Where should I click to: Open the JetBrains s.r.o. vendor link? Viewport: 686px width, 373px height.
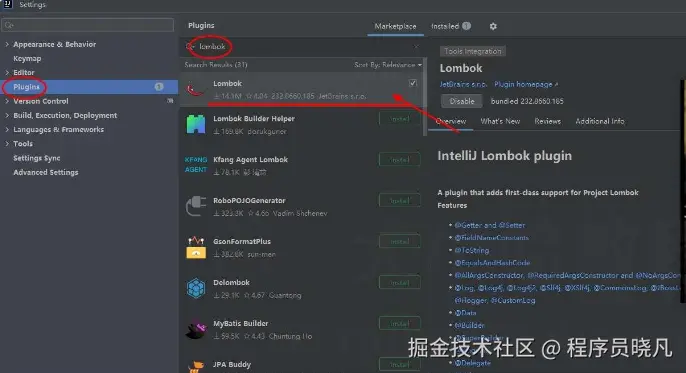point(463,84)
